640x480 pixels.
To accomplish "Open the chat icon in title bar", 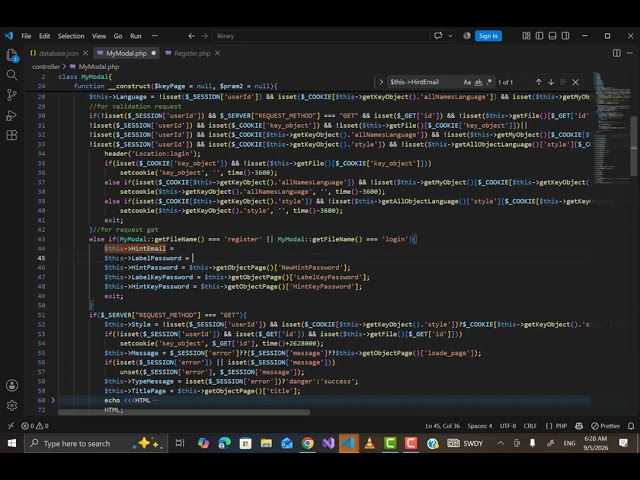I will pos(438,36).
